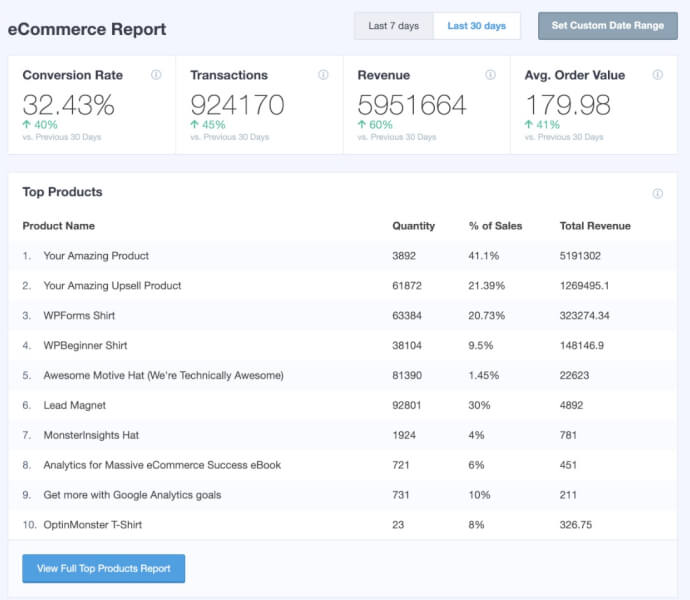Screen dimensions: 690x600
Task: Click the 41.1% sales percentage
Action: pyautogui.click(x=484, y=256)
